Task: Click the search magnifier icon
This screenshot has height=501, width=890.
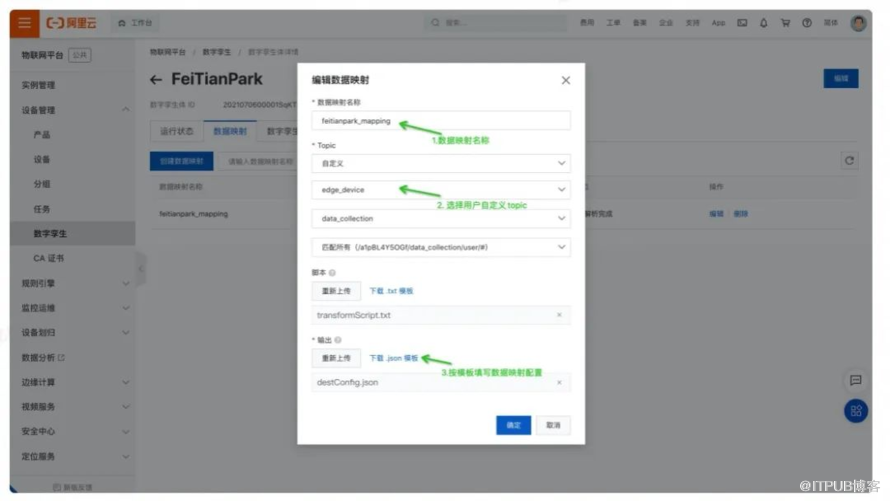Action: (x=435, y=23)
